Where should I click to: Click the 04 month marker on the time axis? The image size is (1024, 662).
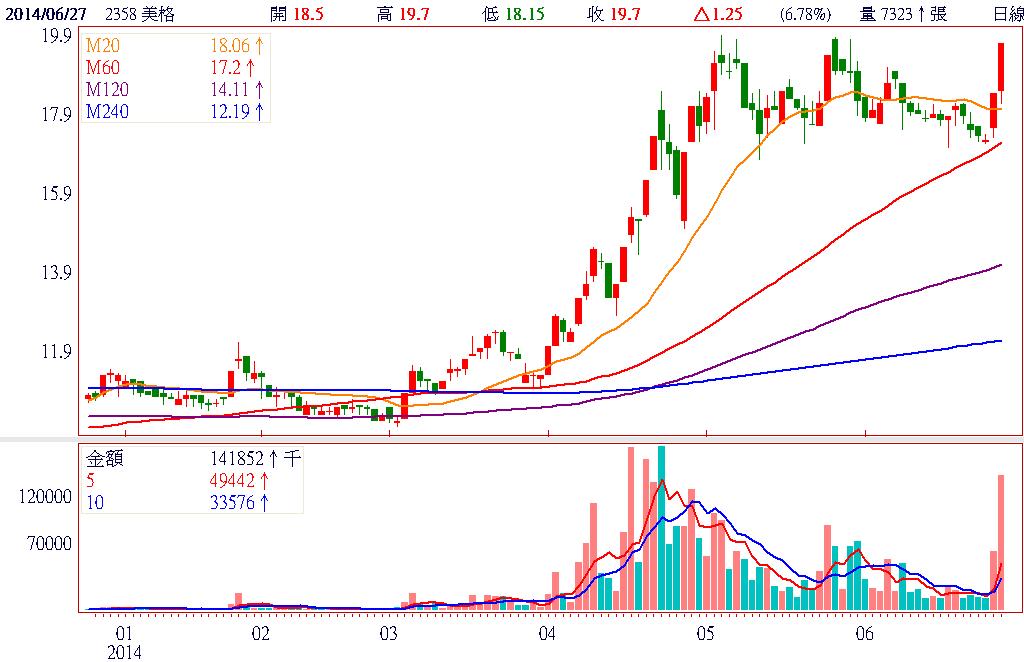pyautogui.click(x=546, y=634)
